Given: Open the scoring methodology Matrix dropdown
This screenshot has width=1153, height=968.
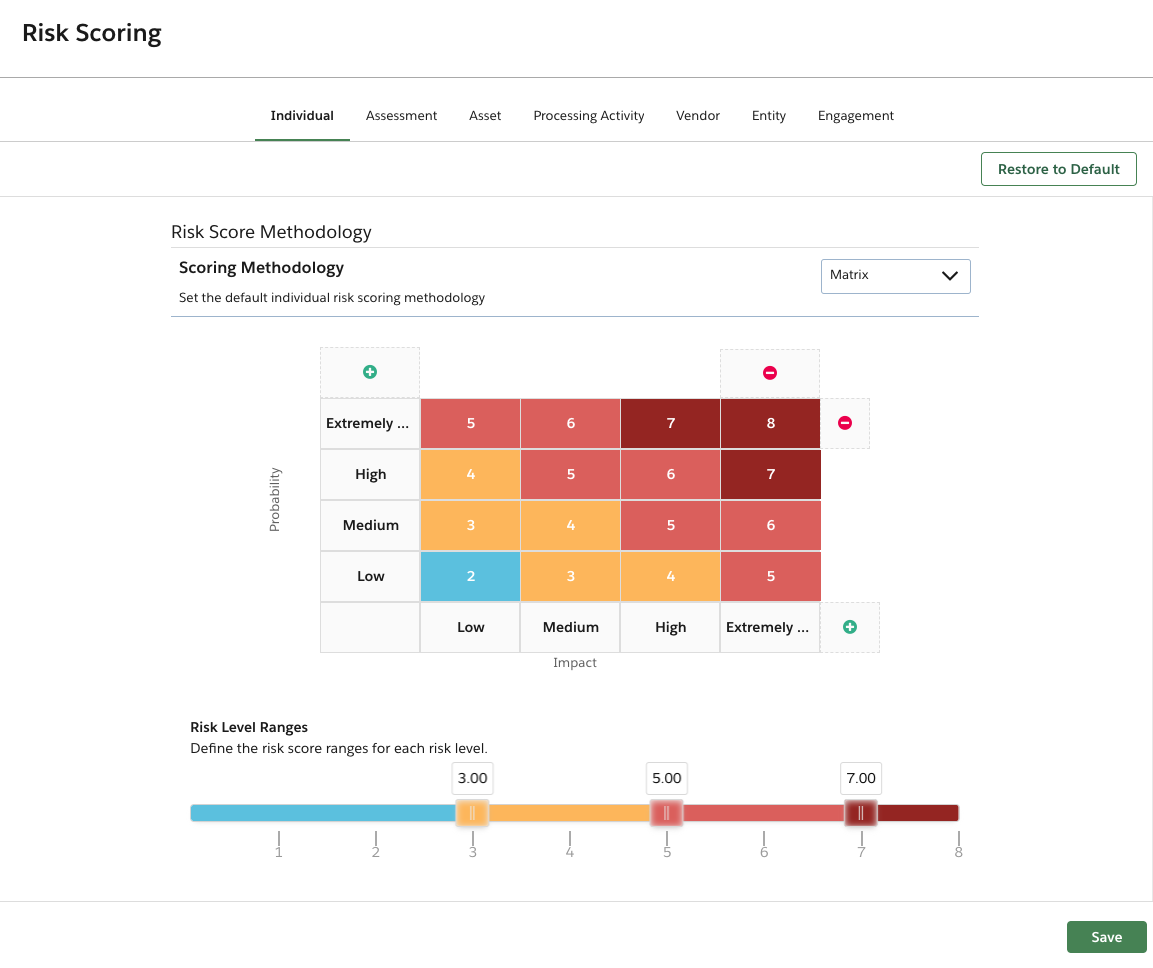Looking at the screenshot, I should click(x=895, y=276).
